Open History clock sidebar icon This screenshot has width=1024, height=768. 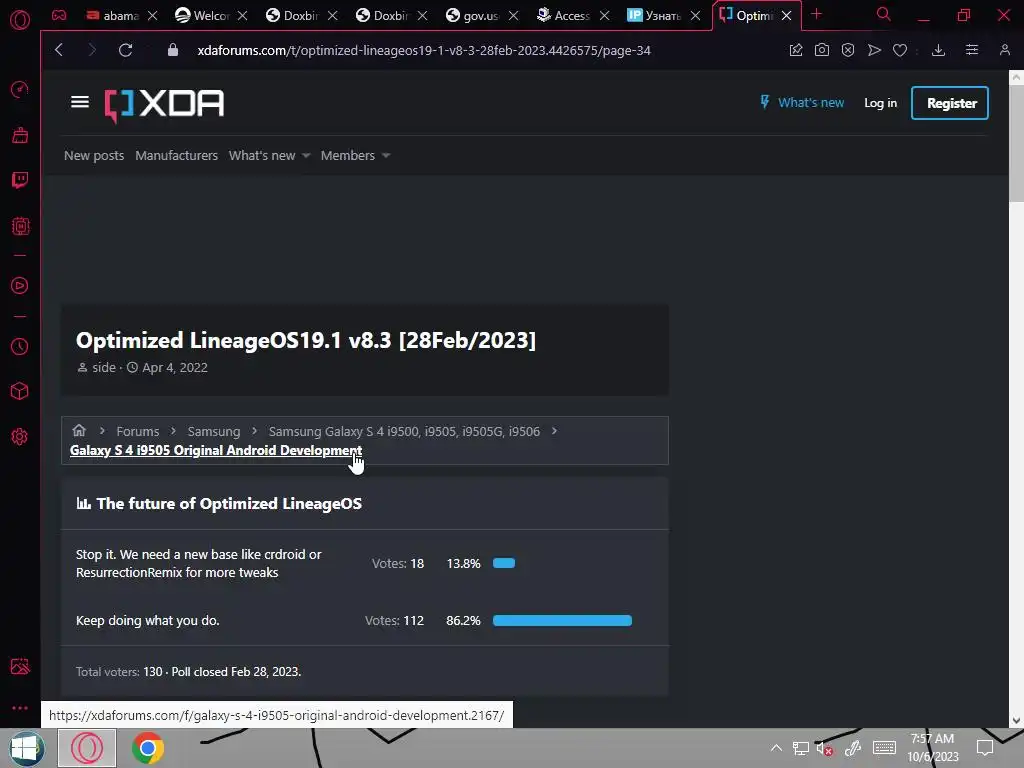(x=20, y=346)
